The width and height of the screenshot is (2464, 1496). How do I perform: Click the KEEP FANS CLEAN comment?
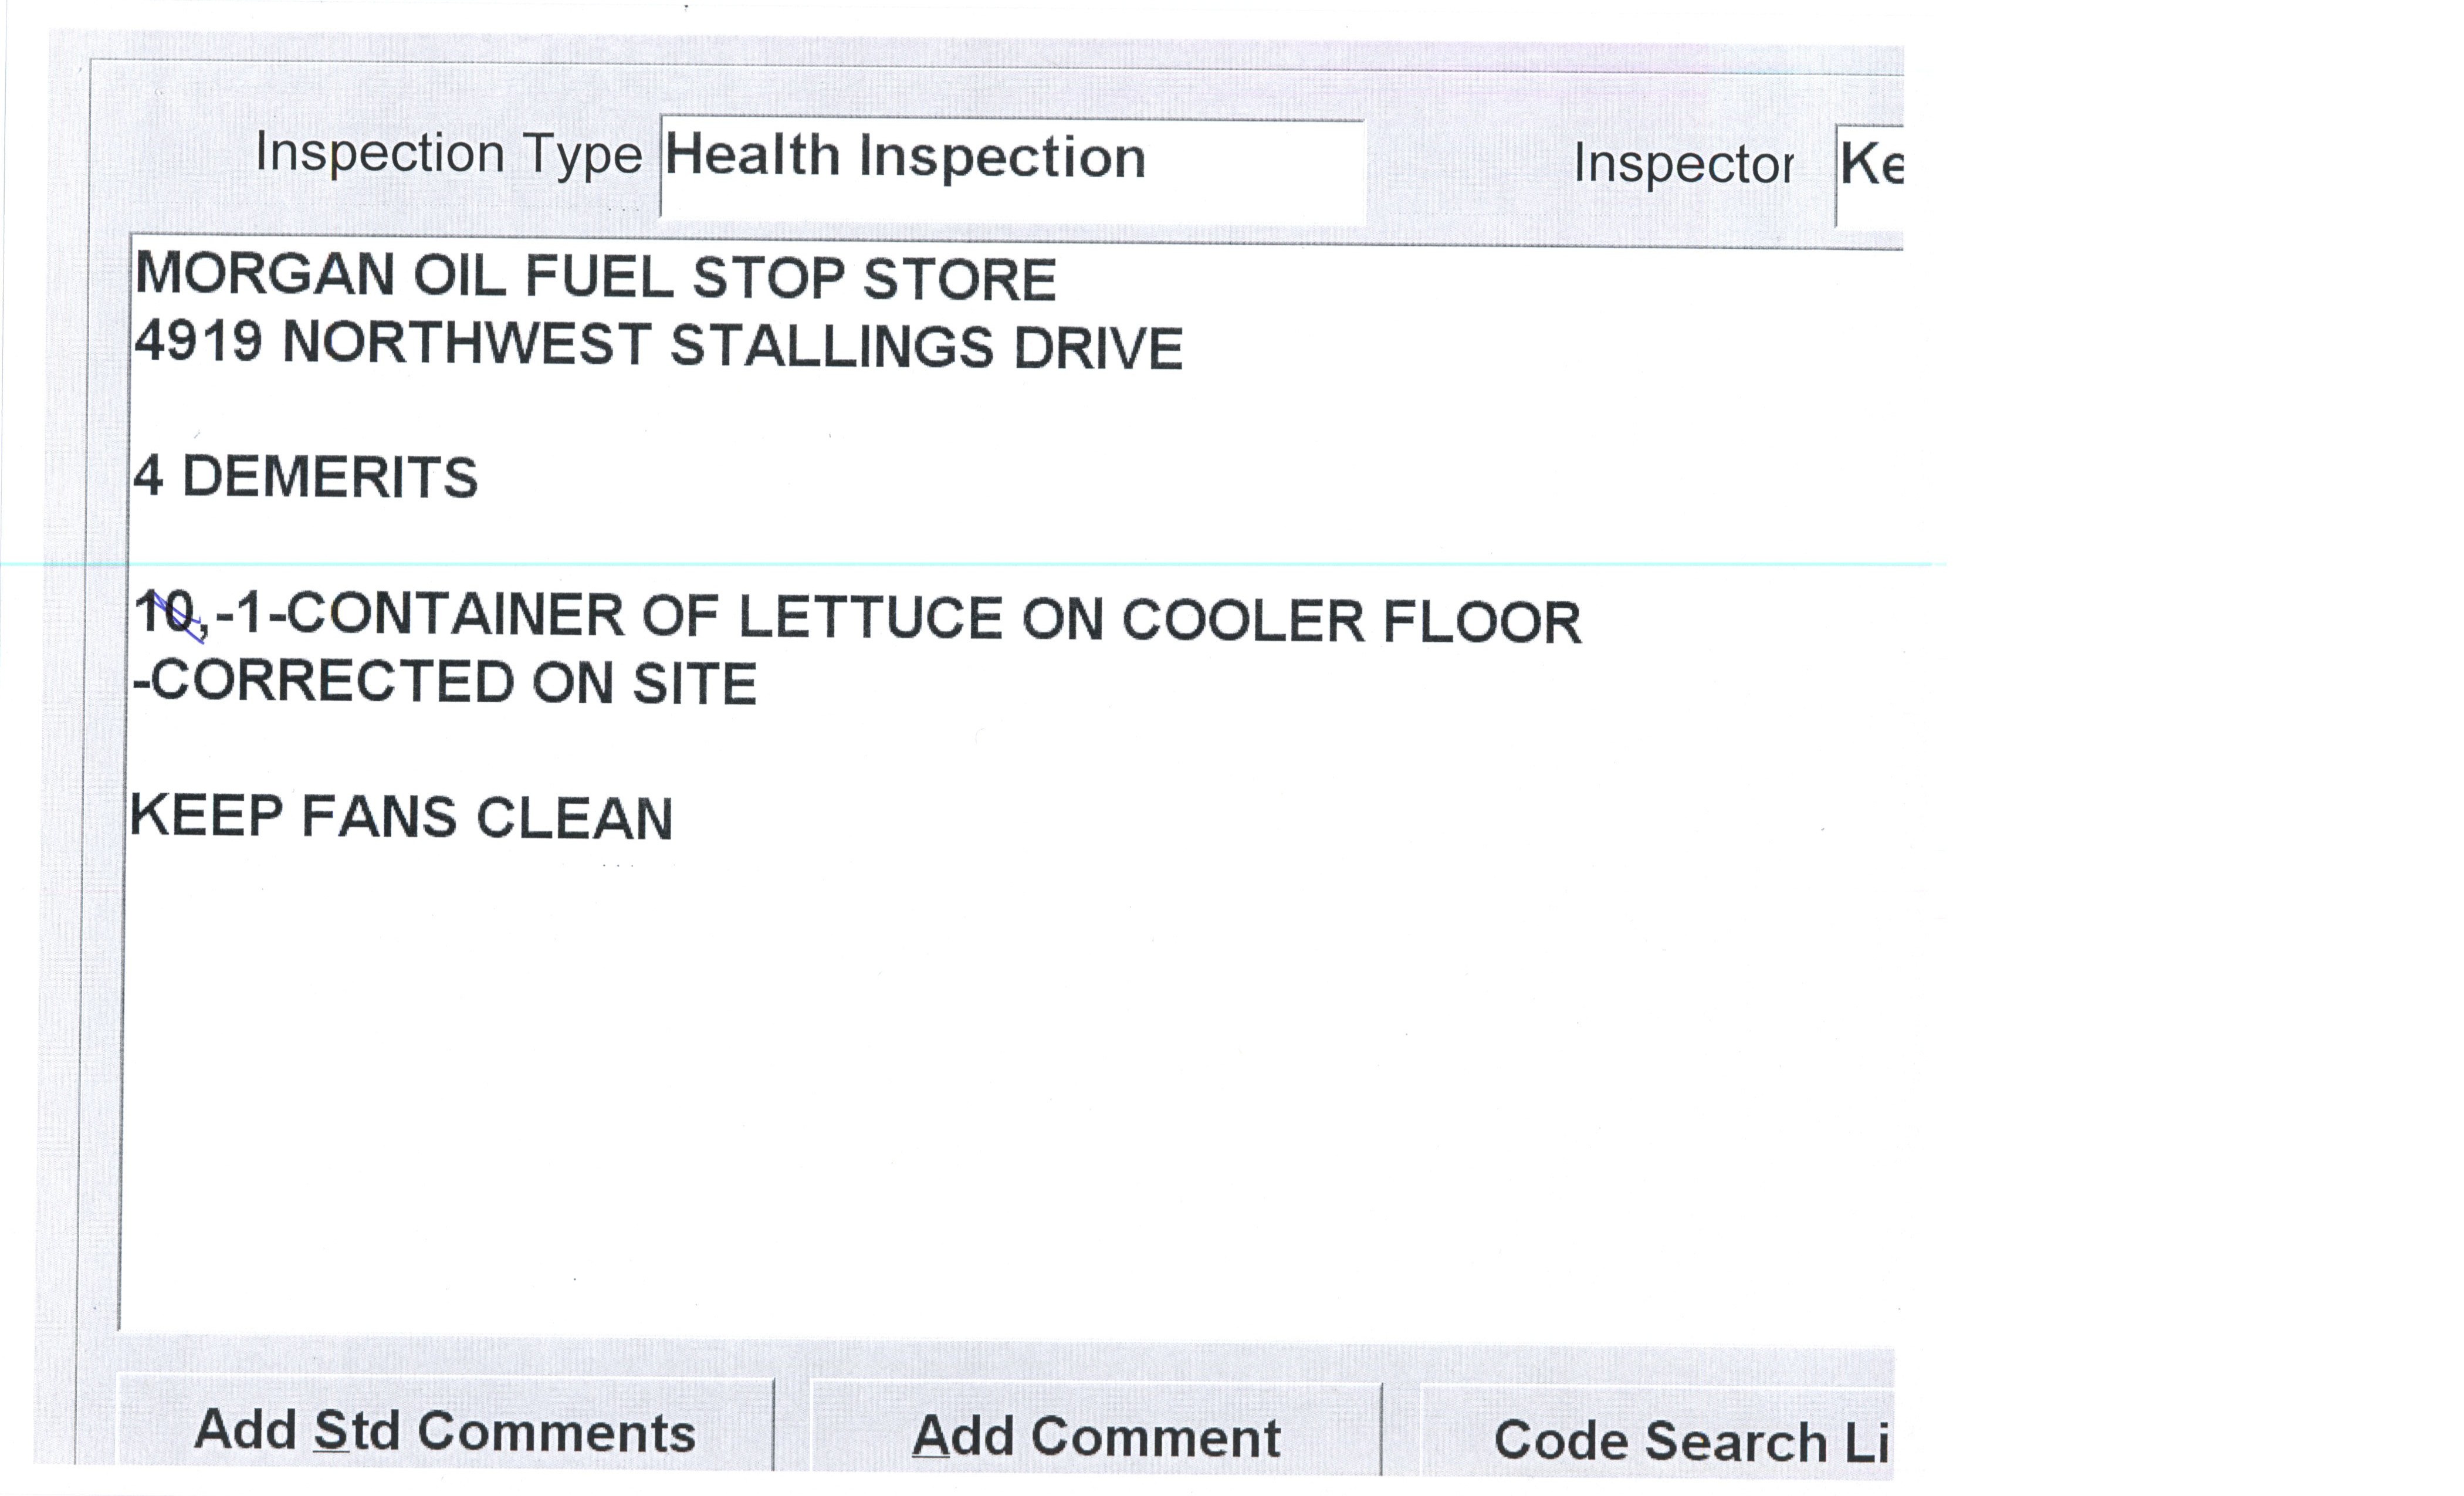click(402, 818)
